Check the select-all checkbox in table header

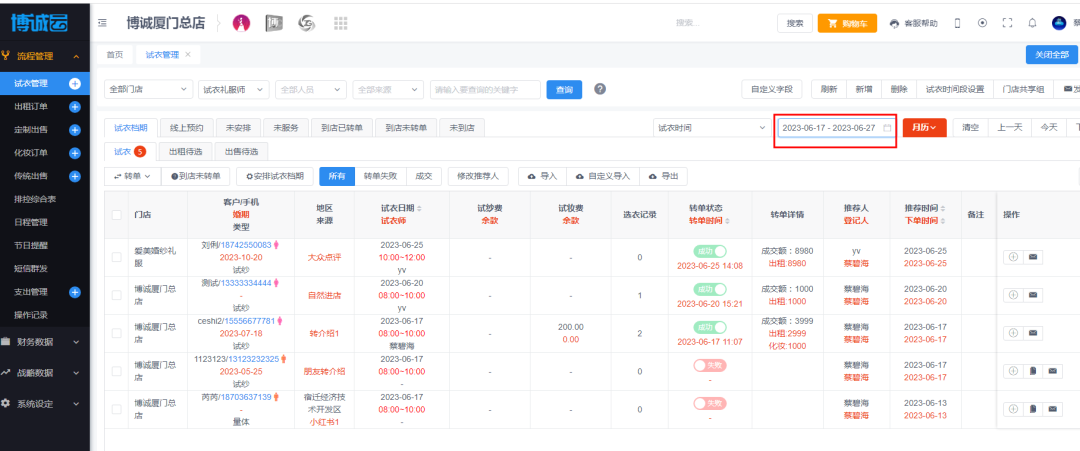(x=116, y=215)
